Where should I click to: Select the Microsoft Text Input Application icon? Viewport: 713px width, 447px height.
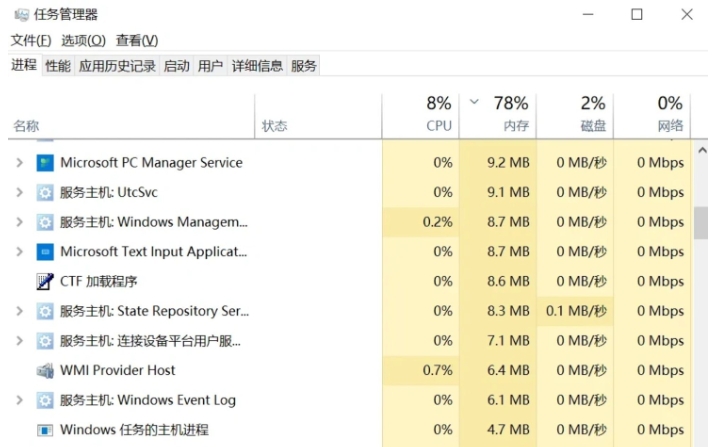tap(45, 252)
